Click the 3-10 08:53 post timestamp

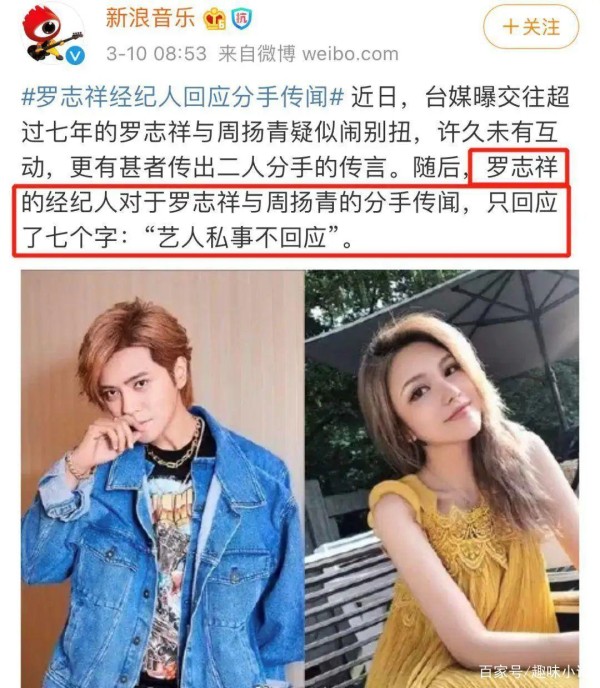coord(156,54)
